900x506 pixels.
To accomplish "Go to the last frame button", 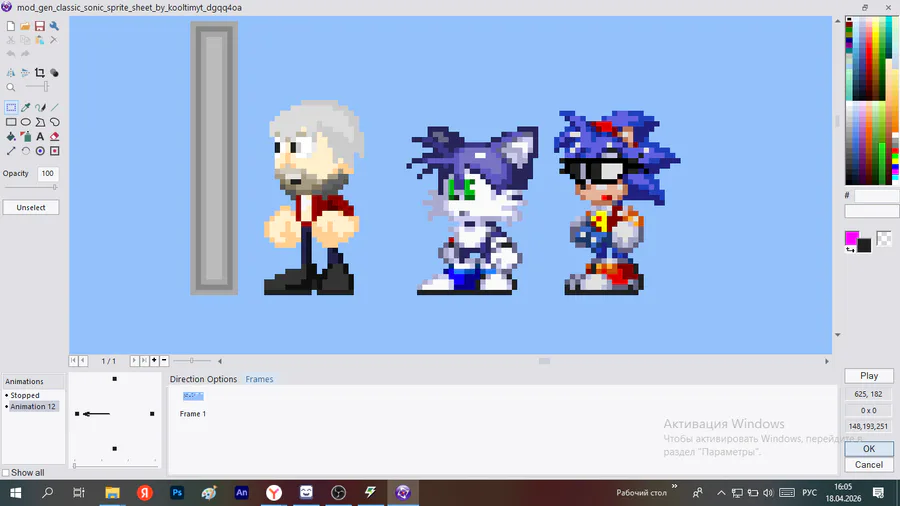I will (x=144, y=361).
